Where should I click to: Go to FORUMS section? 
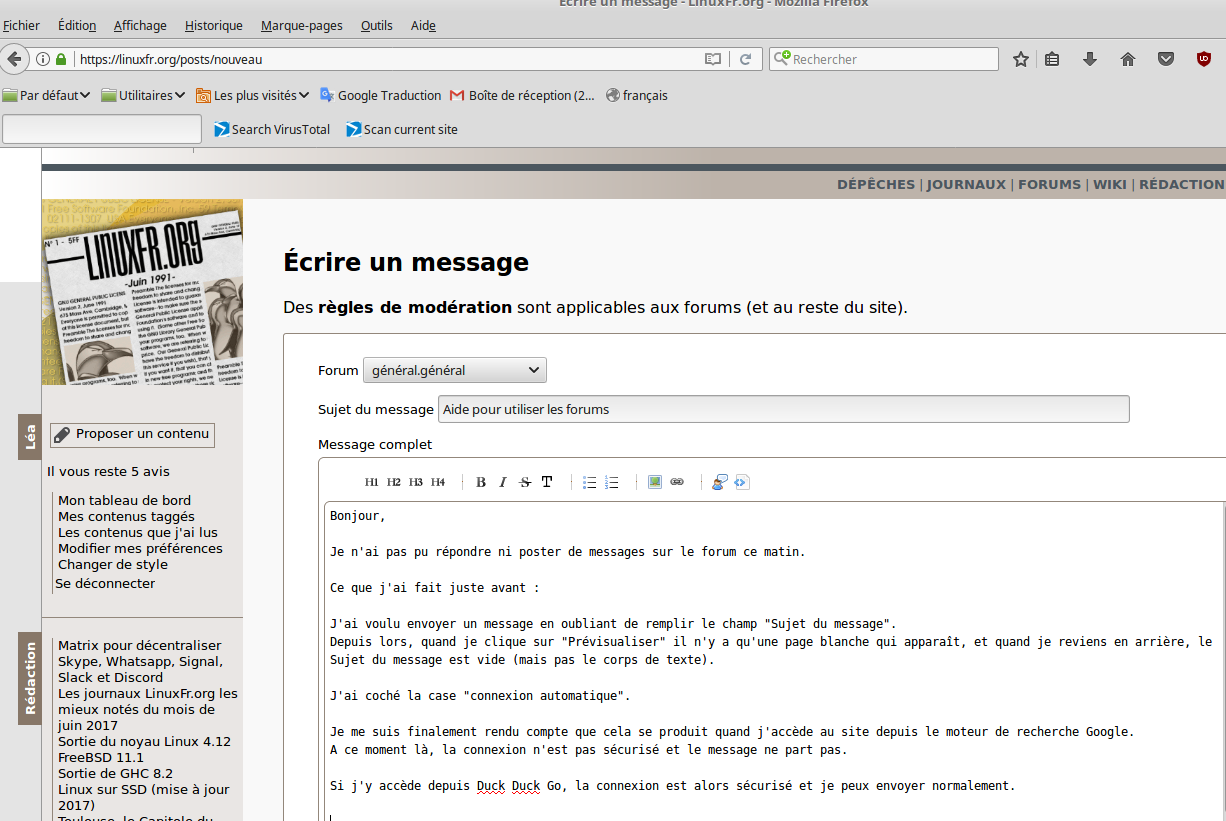pos(1049,184)
